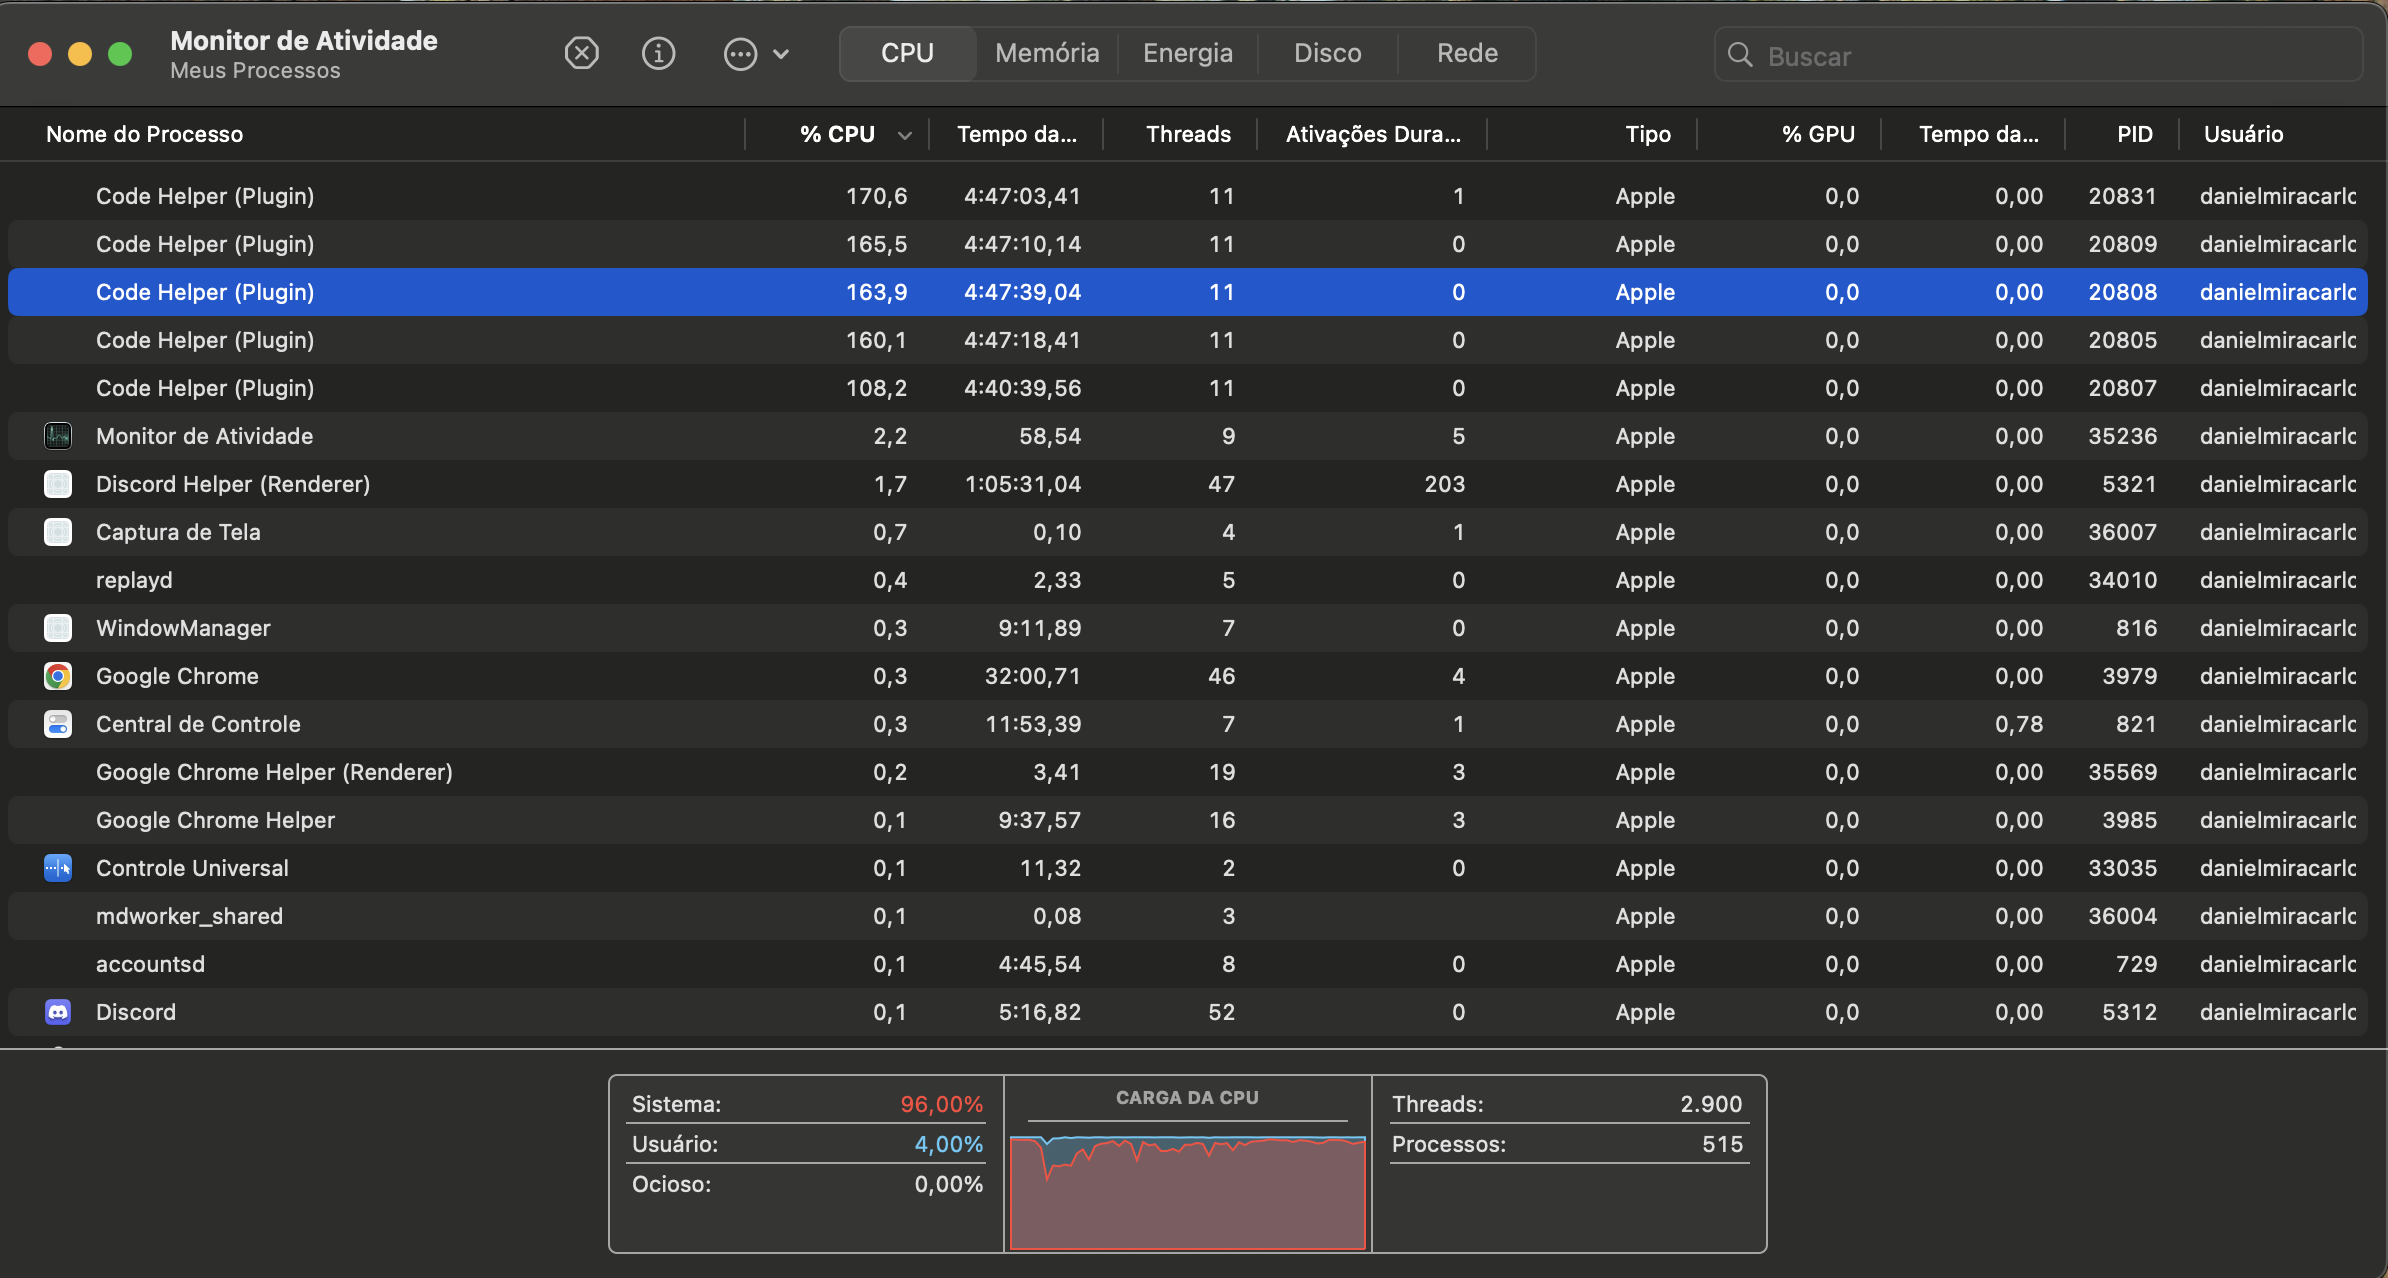The image size is (2388, 1278).
Task: Click the Central de Controle row icon
Action: click(x=58, y=724)
